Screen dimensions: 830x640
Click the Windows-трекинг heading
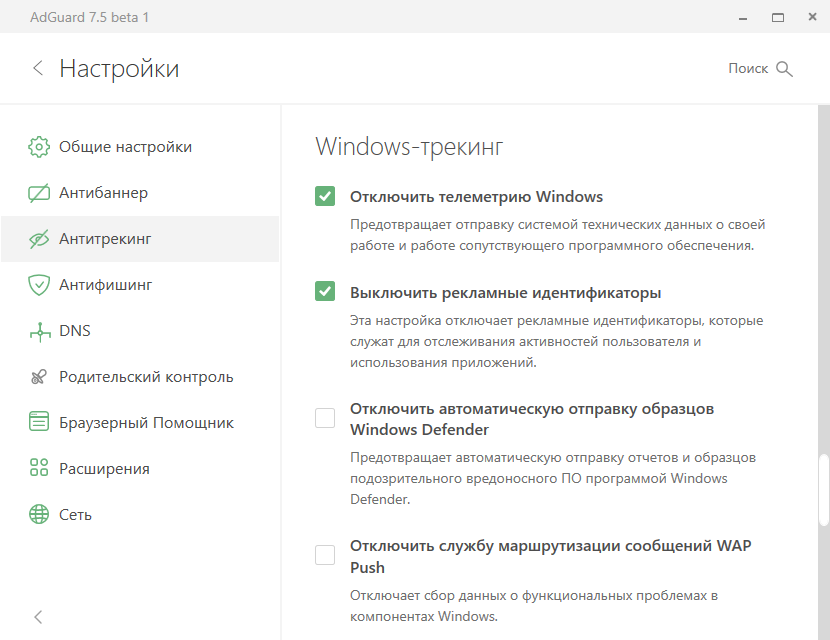point(409,147)
